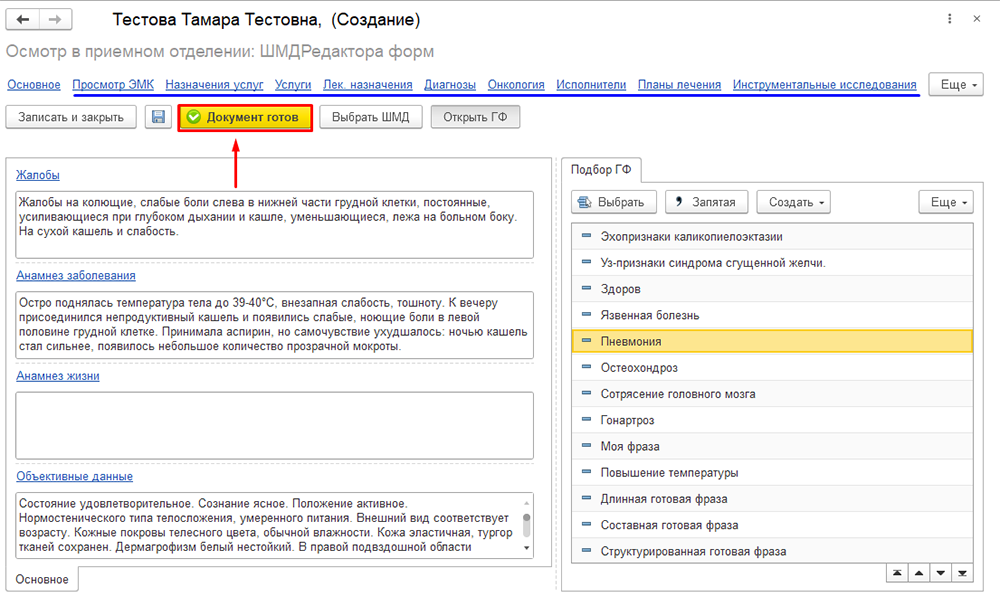Open Лек. назначения link
Image resolution: width=1000 pixels, height=596 pixels.
[367, 85]
